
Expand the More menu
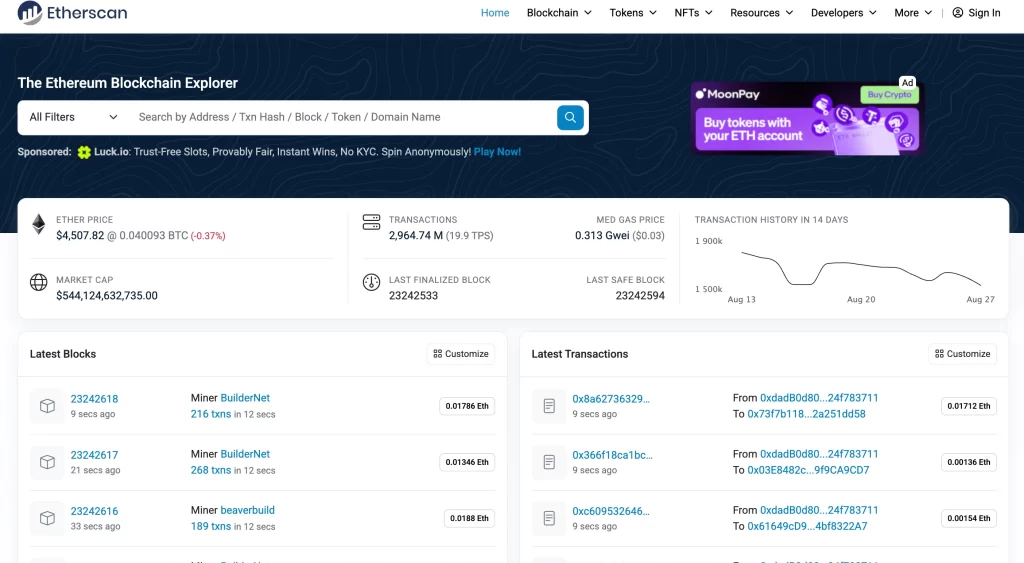click(x=913, y=12)
